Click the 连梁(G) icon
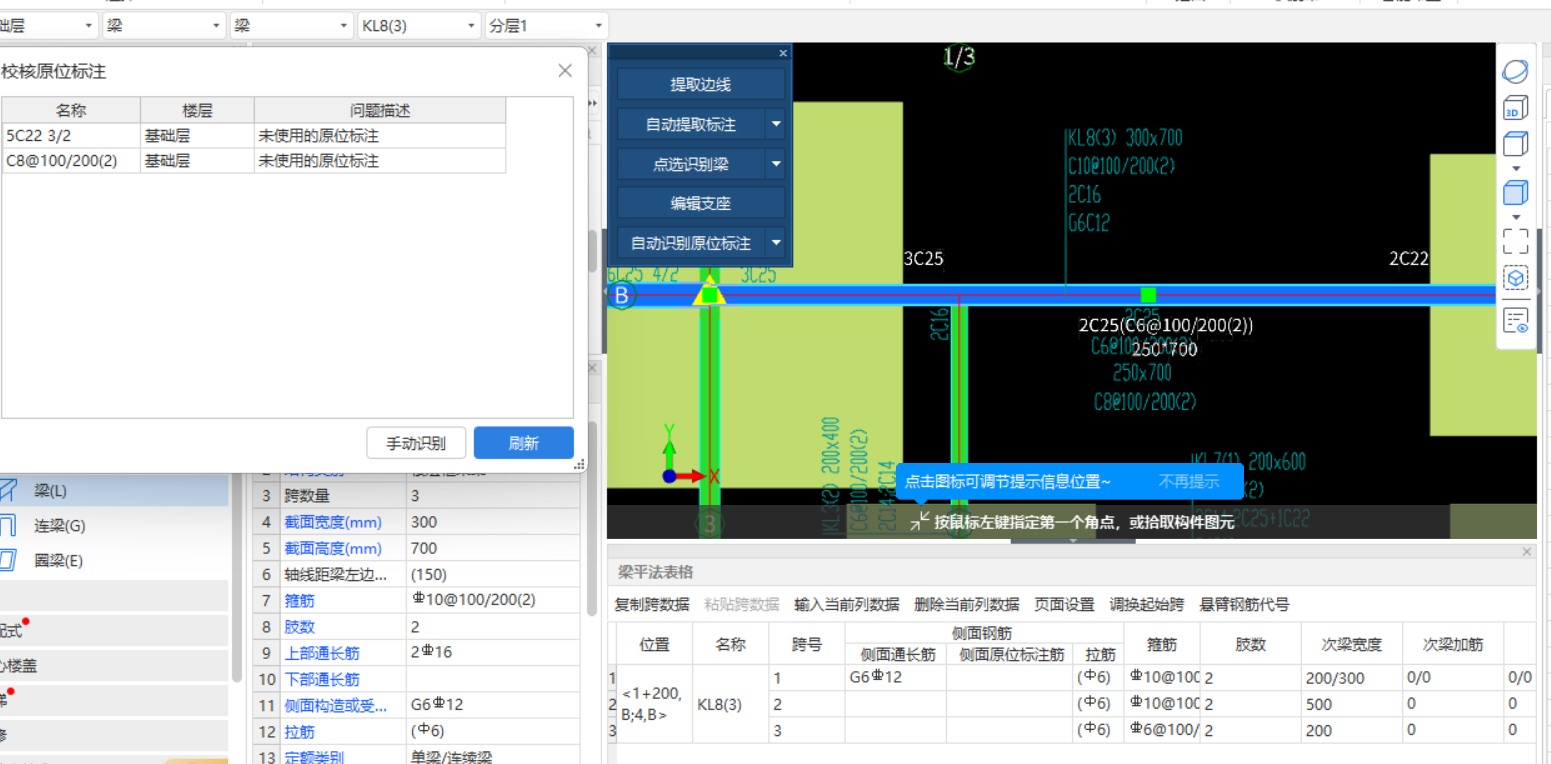 tap(7, 526)
